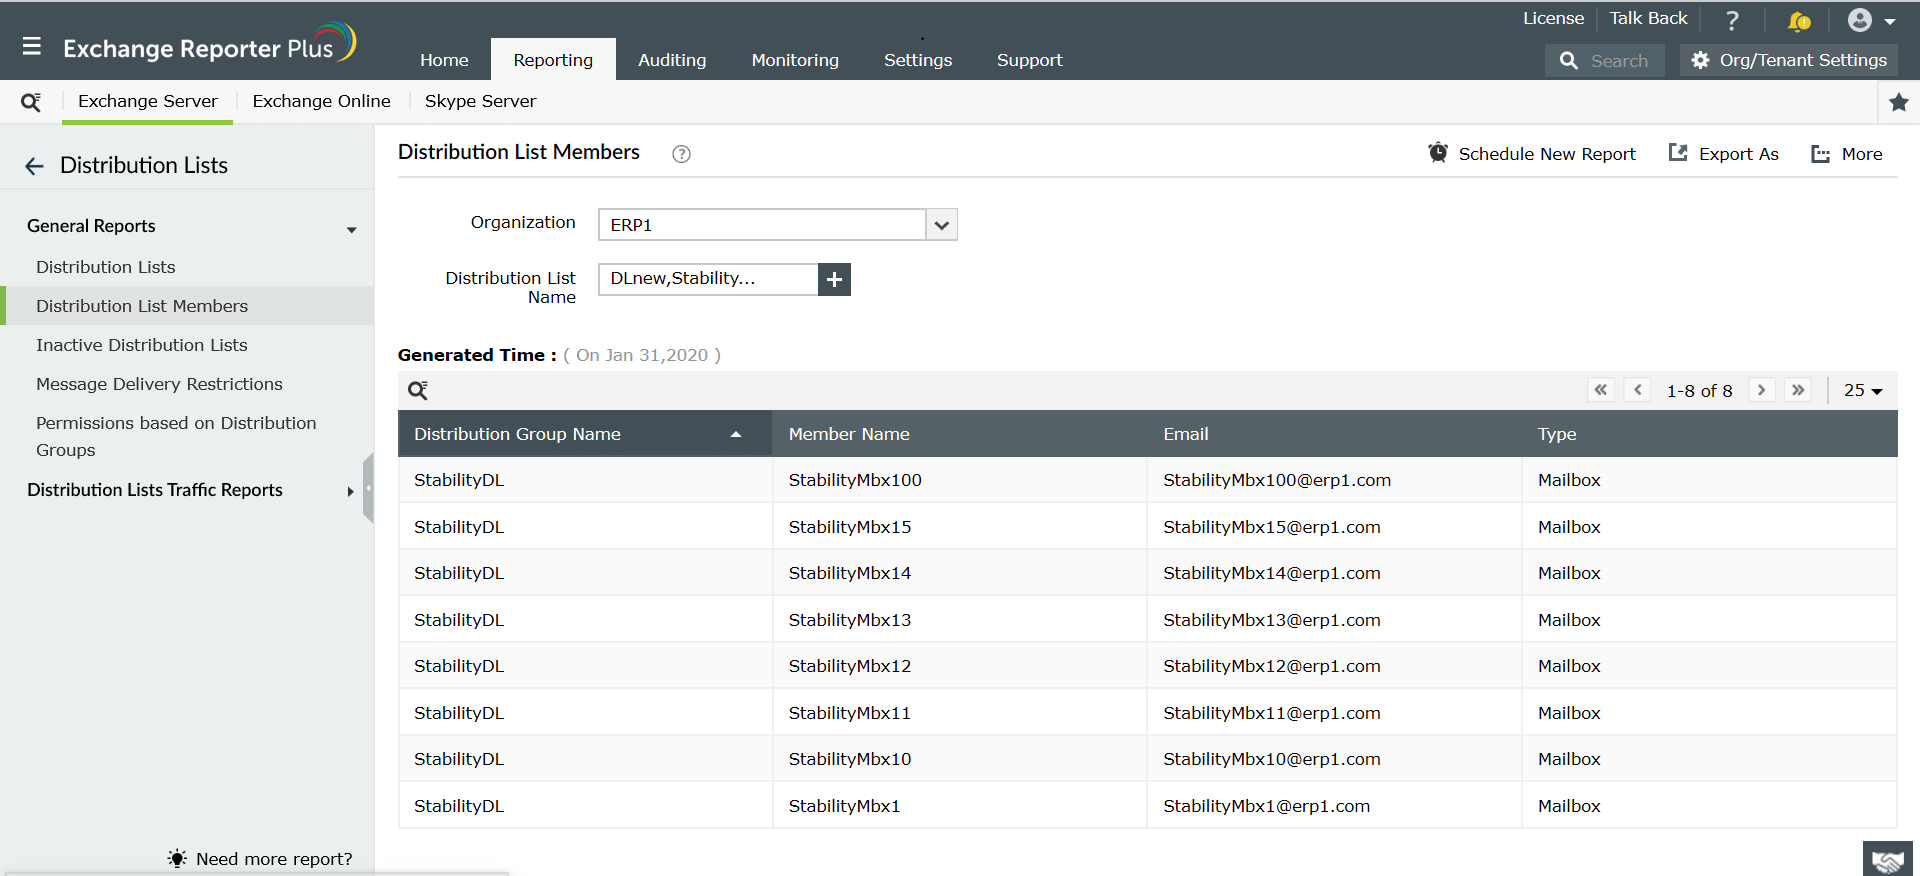The height and width of the screenshot is (876, 1920).
Task: Mark the report as favorite with the star
Action: click(x=1899, y=102)
